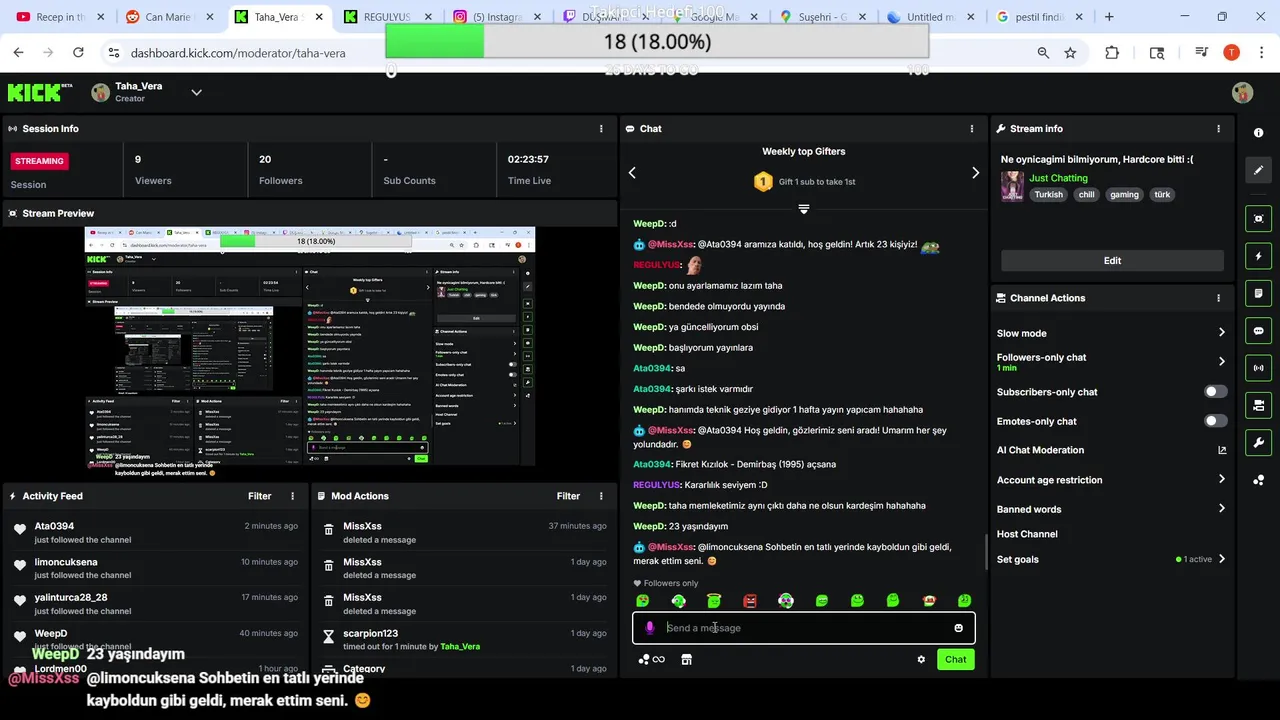Open the Activity Feed three-dot menu

(x=292, y=496)
